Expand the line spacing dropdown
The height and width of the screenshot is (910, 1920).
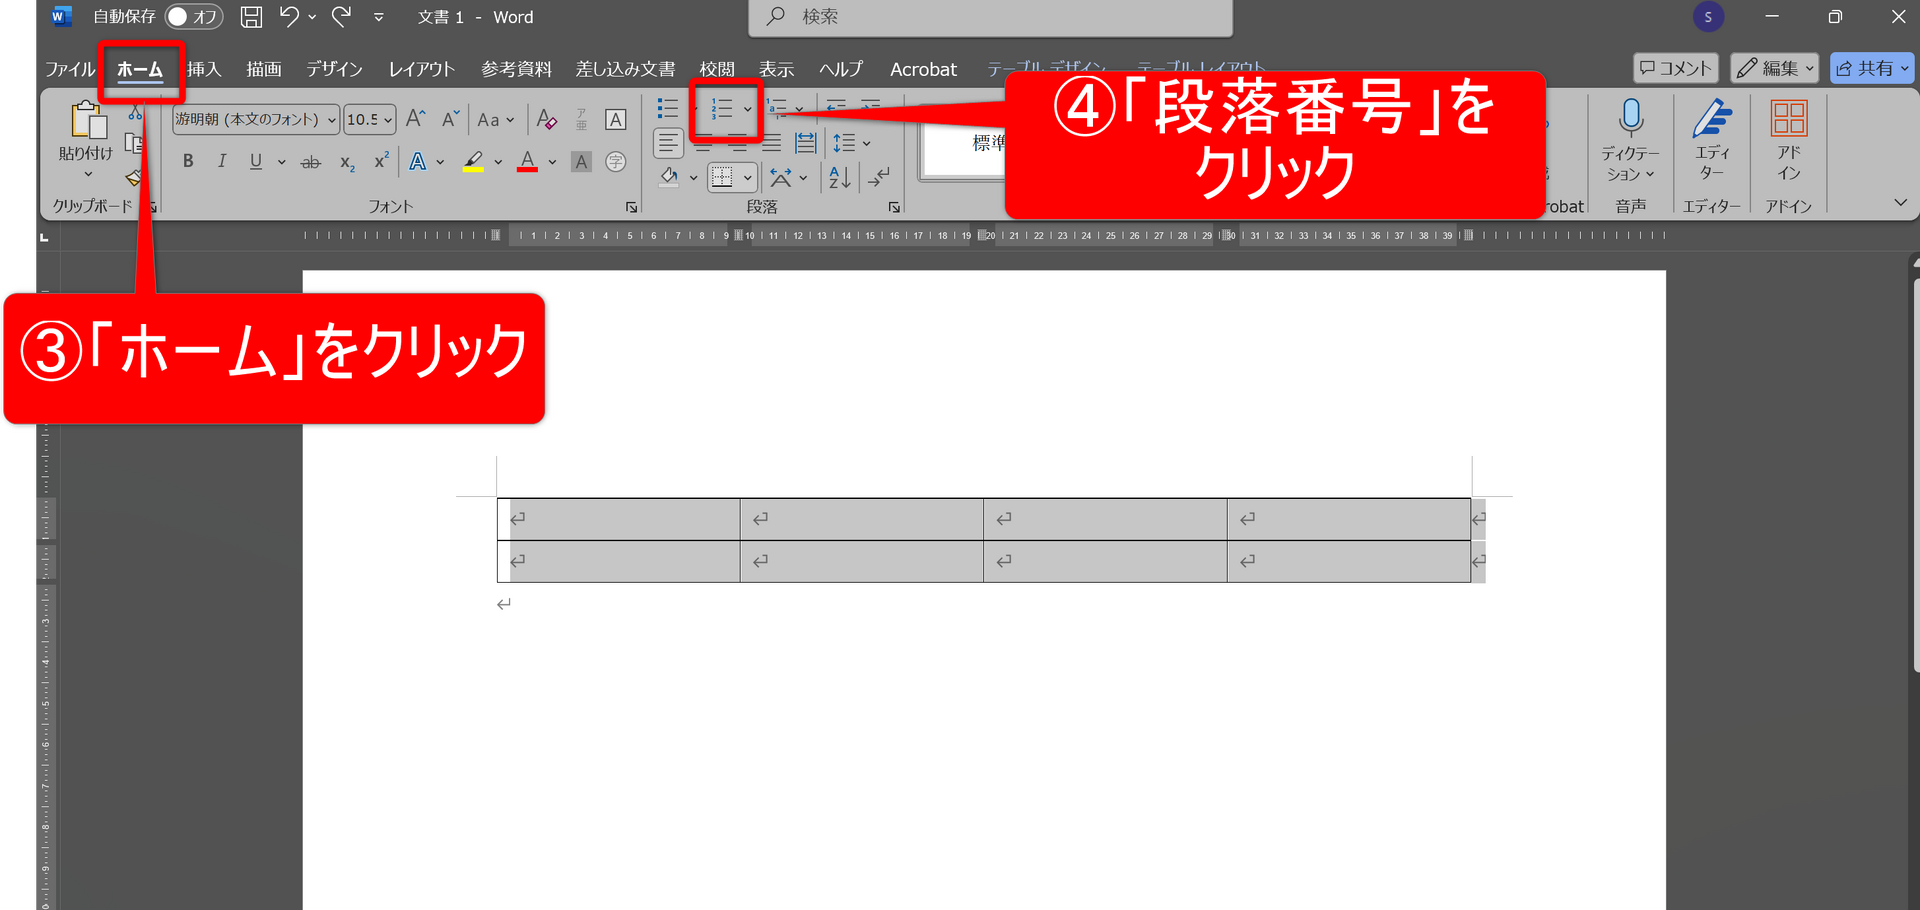point(866,144)
